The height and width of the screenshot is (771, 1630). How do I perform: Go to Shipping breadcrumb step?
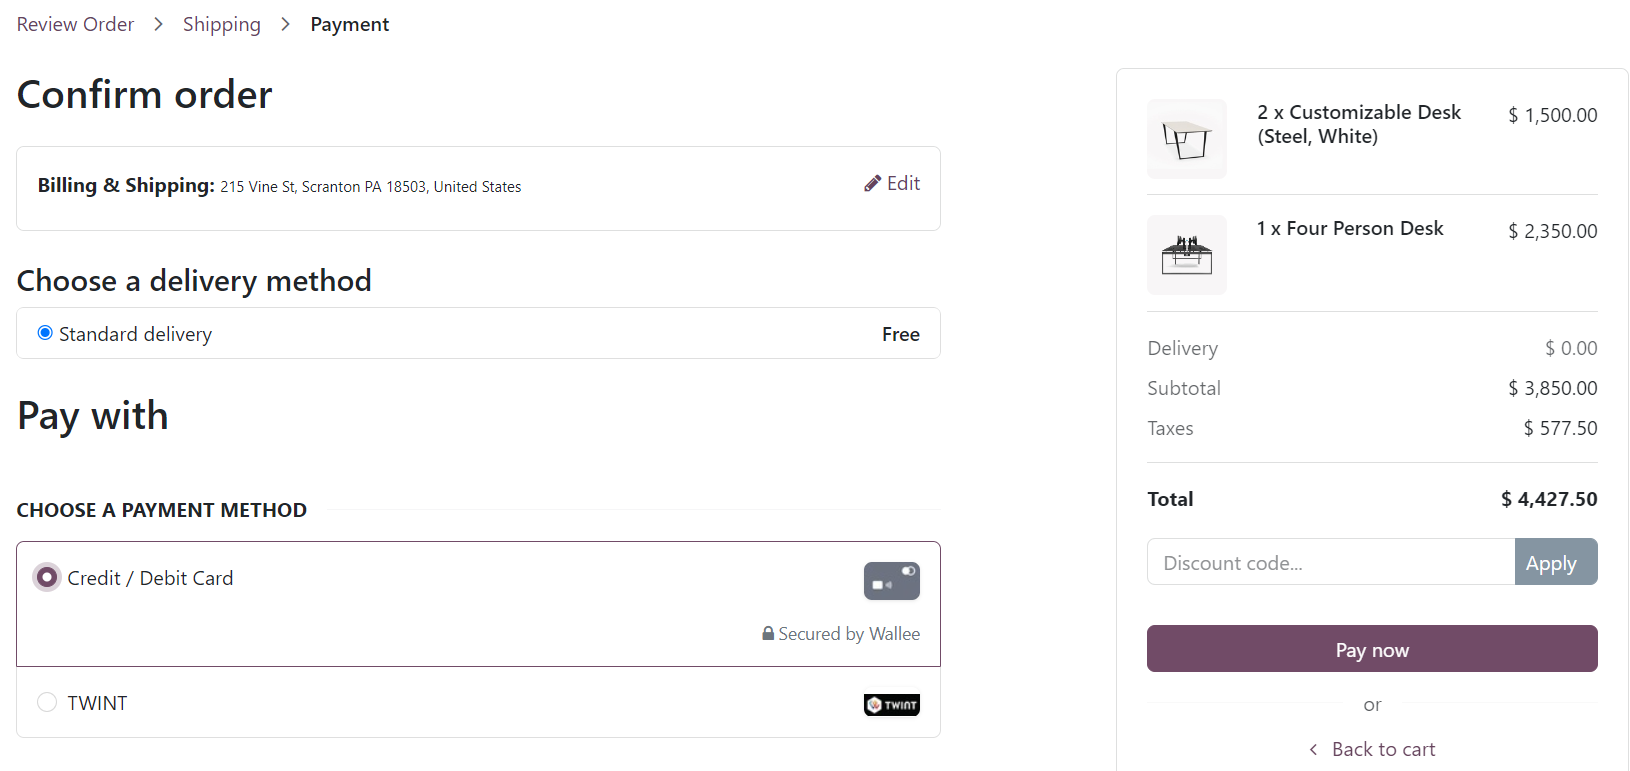click(221, 24)
